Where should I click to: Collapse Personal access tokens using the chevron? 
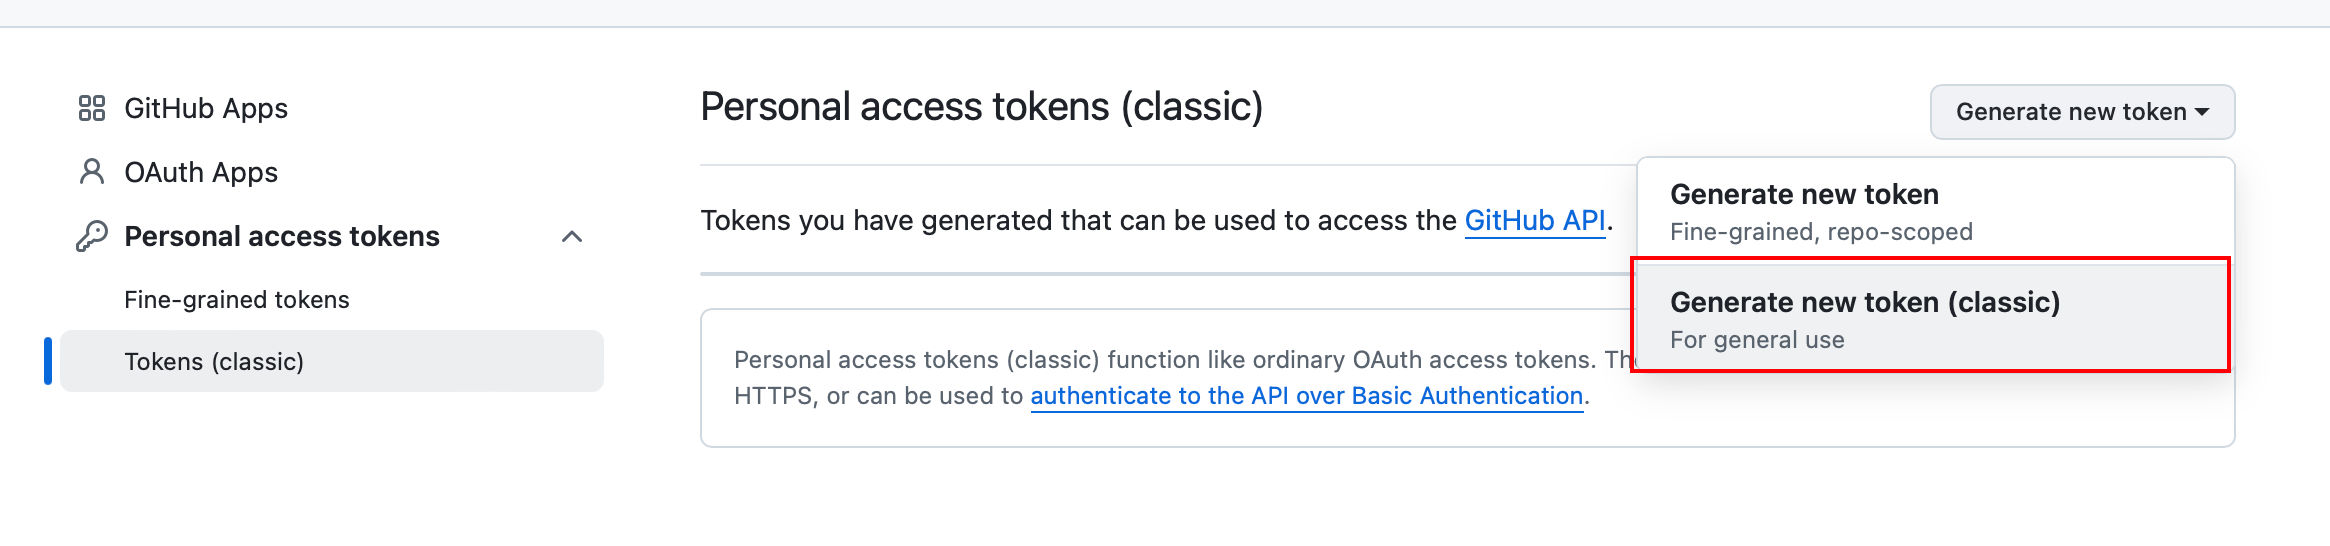click(572, 237)
